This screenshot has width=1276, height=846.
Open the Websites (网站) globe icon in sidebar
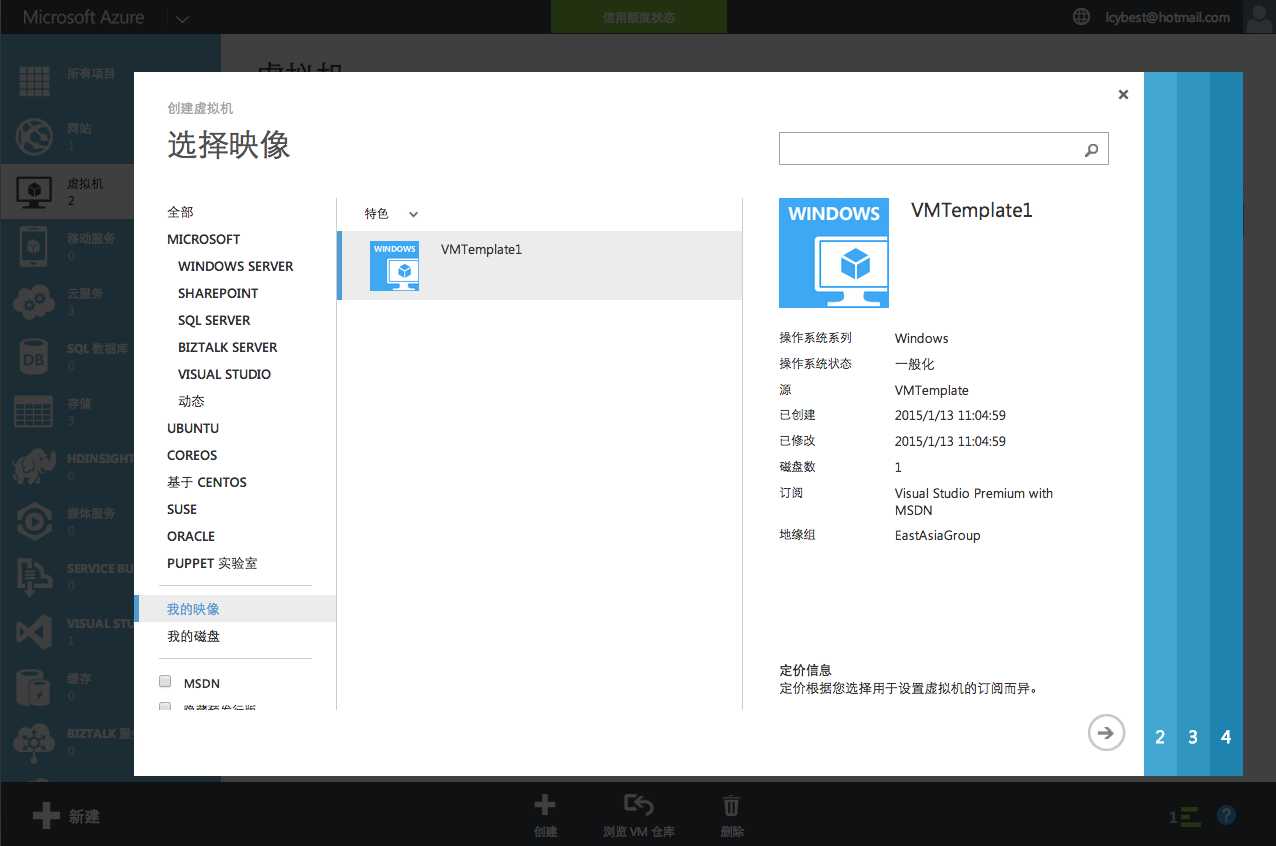point(35,135)
